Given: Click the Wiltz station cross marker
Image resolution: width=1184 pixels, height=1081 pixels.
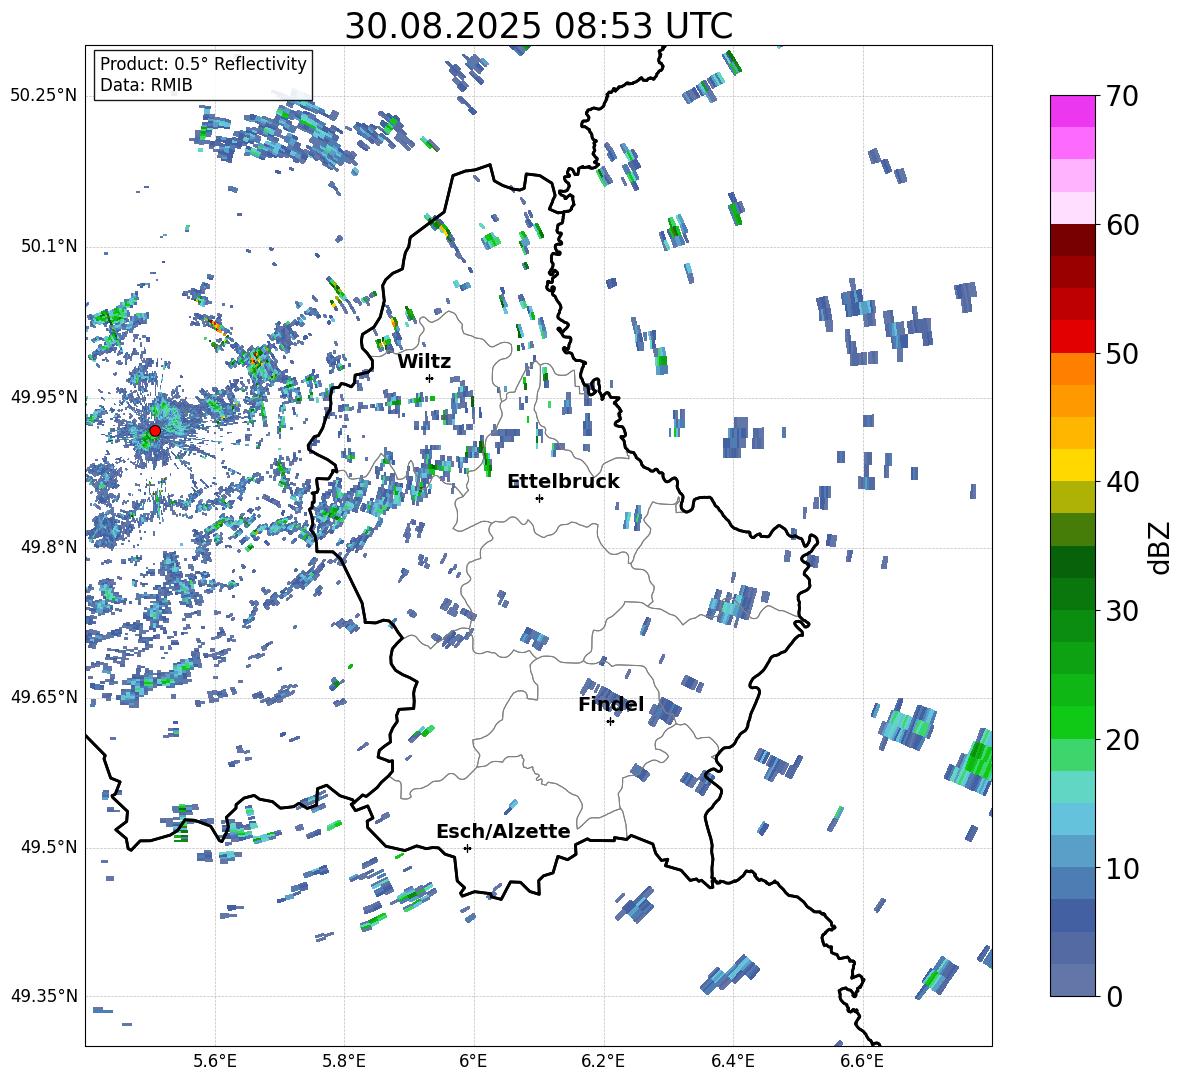Looking at the screenshot, I should pos(430,378).
